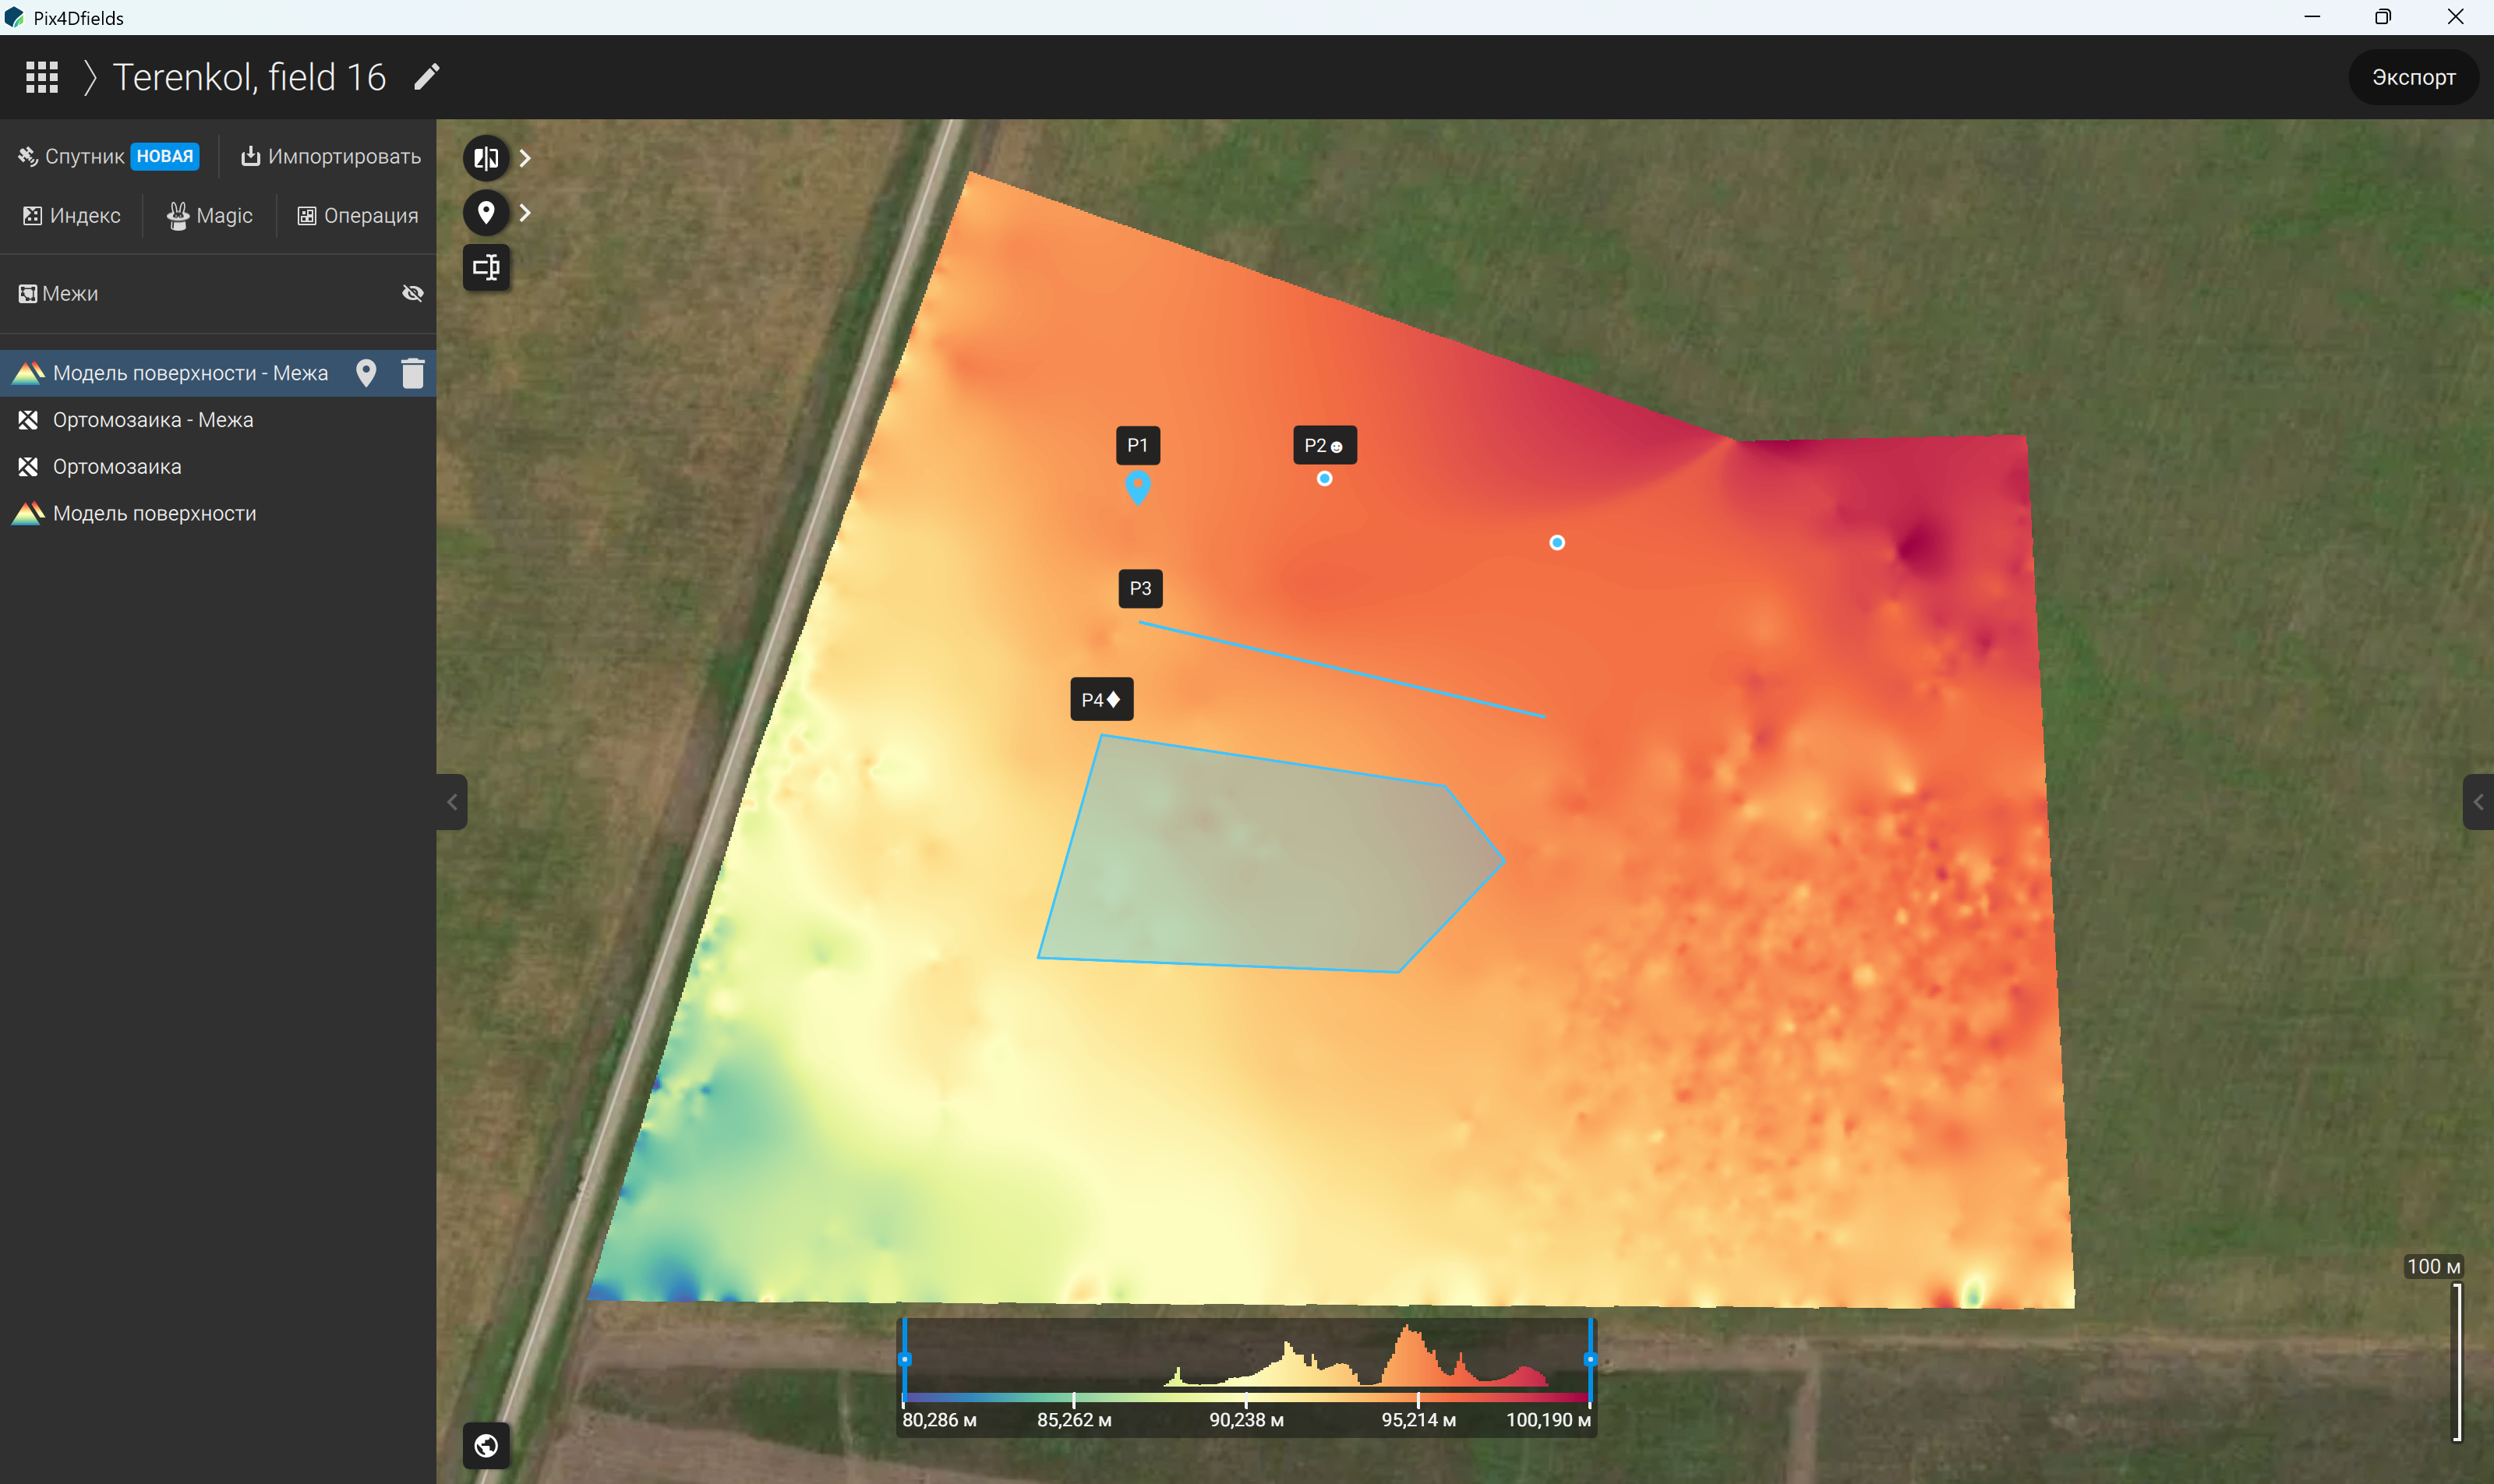Image resolution: width=2494 pixels, height=1484 pixels.
Task: Grab the histogram's right range handle
Action: click(x=1590, y=1359)
